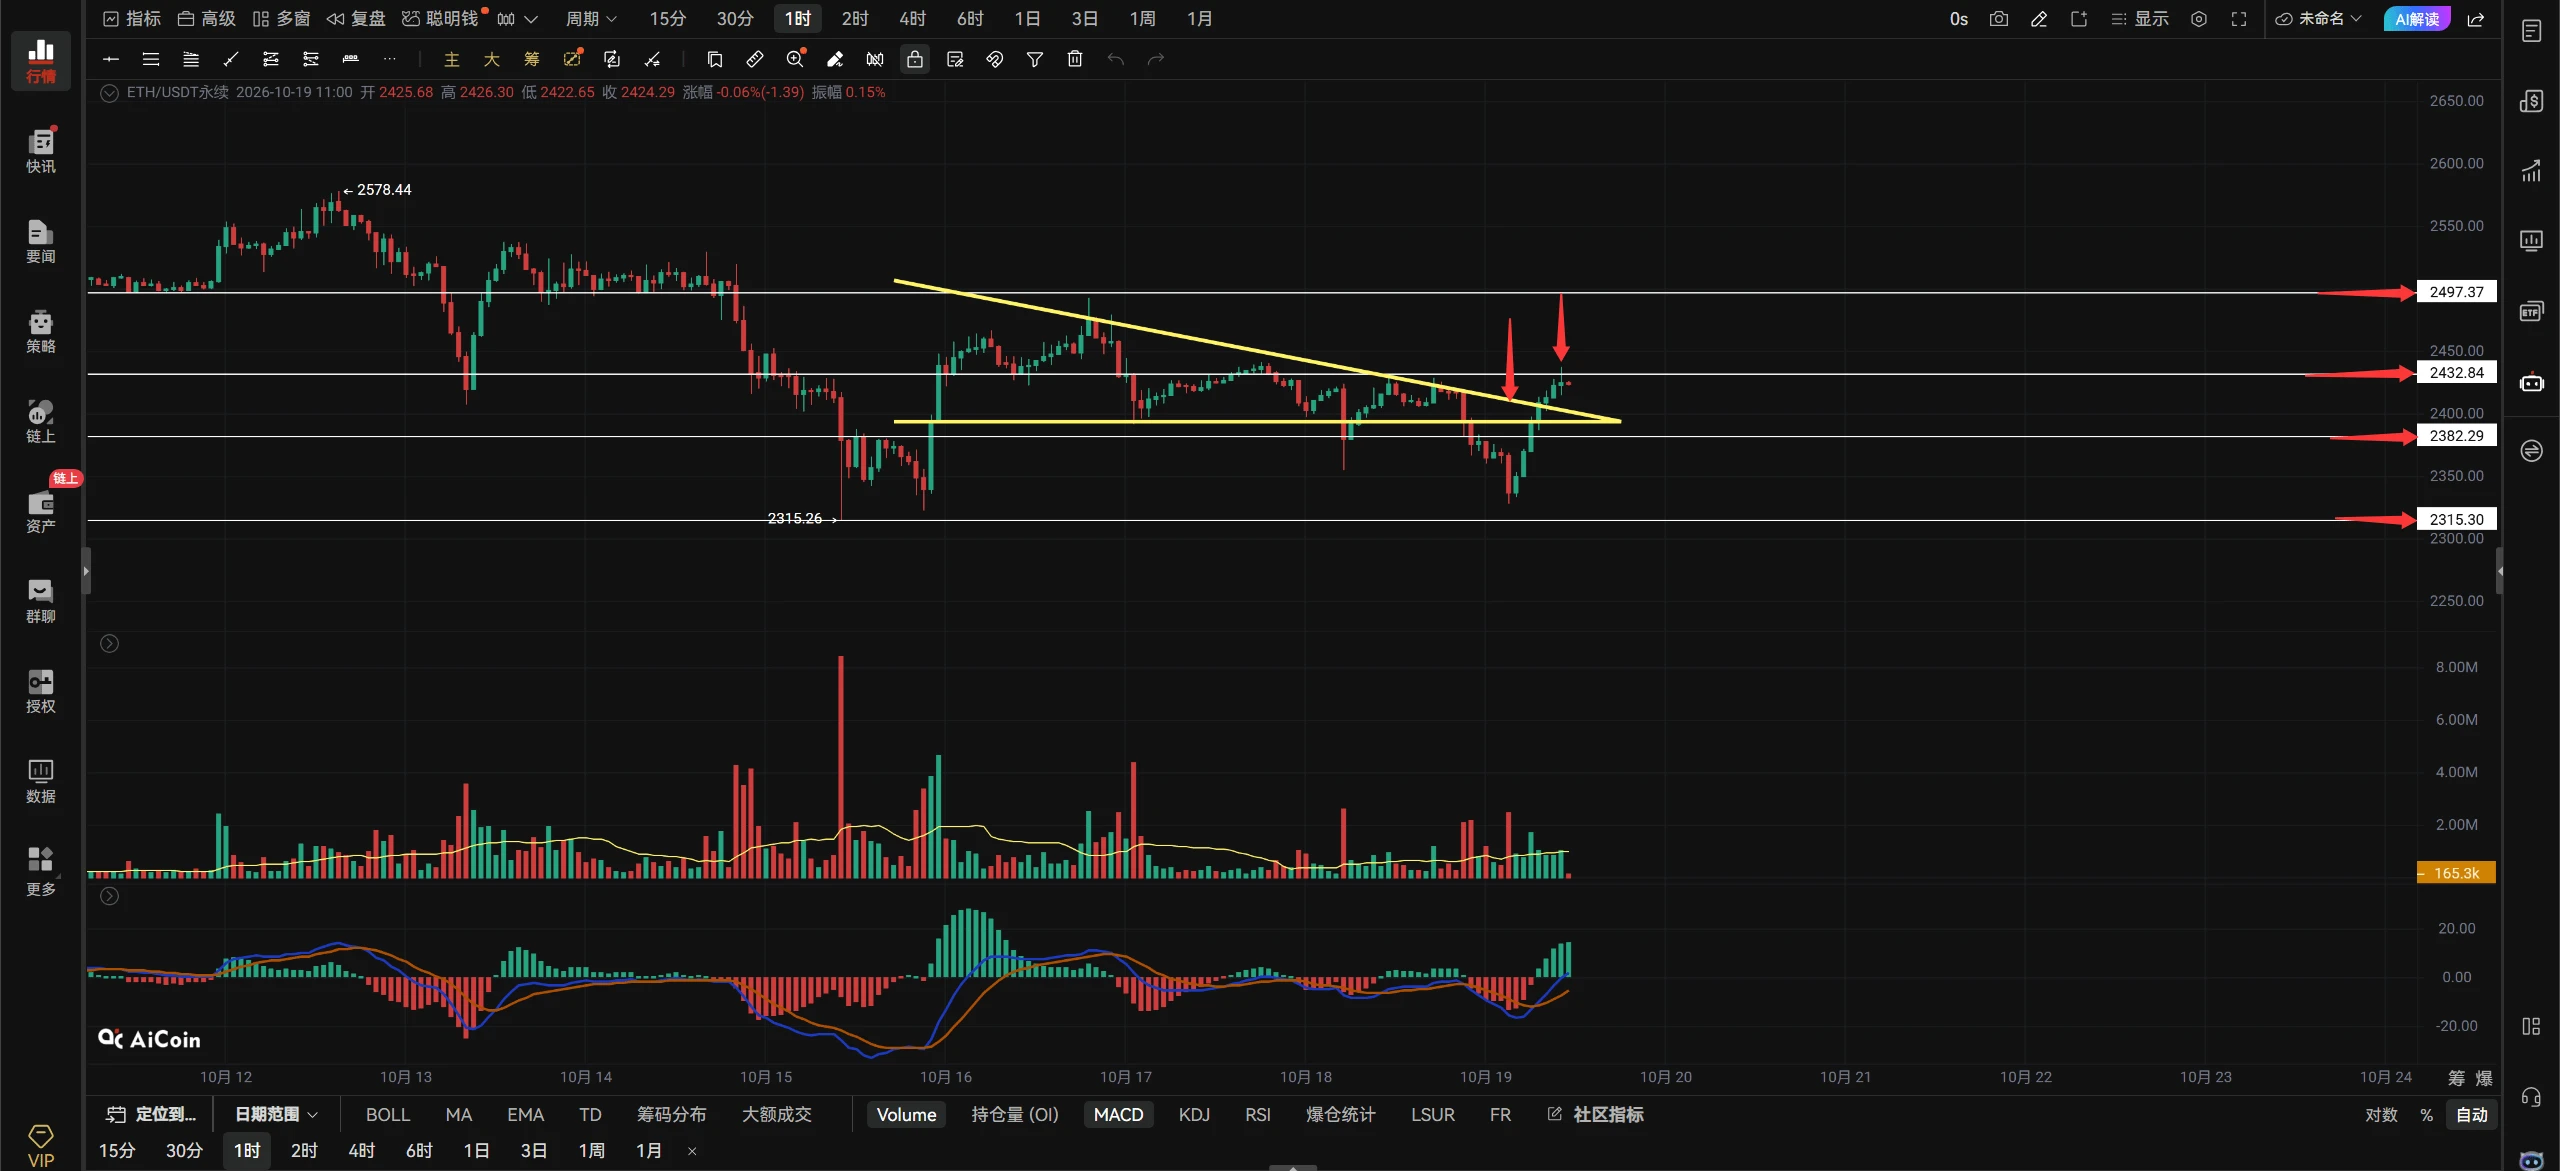Open the 数据 data sidebar icon
The height and width of the screenshot is (1171, 2560).
point(41,781)
